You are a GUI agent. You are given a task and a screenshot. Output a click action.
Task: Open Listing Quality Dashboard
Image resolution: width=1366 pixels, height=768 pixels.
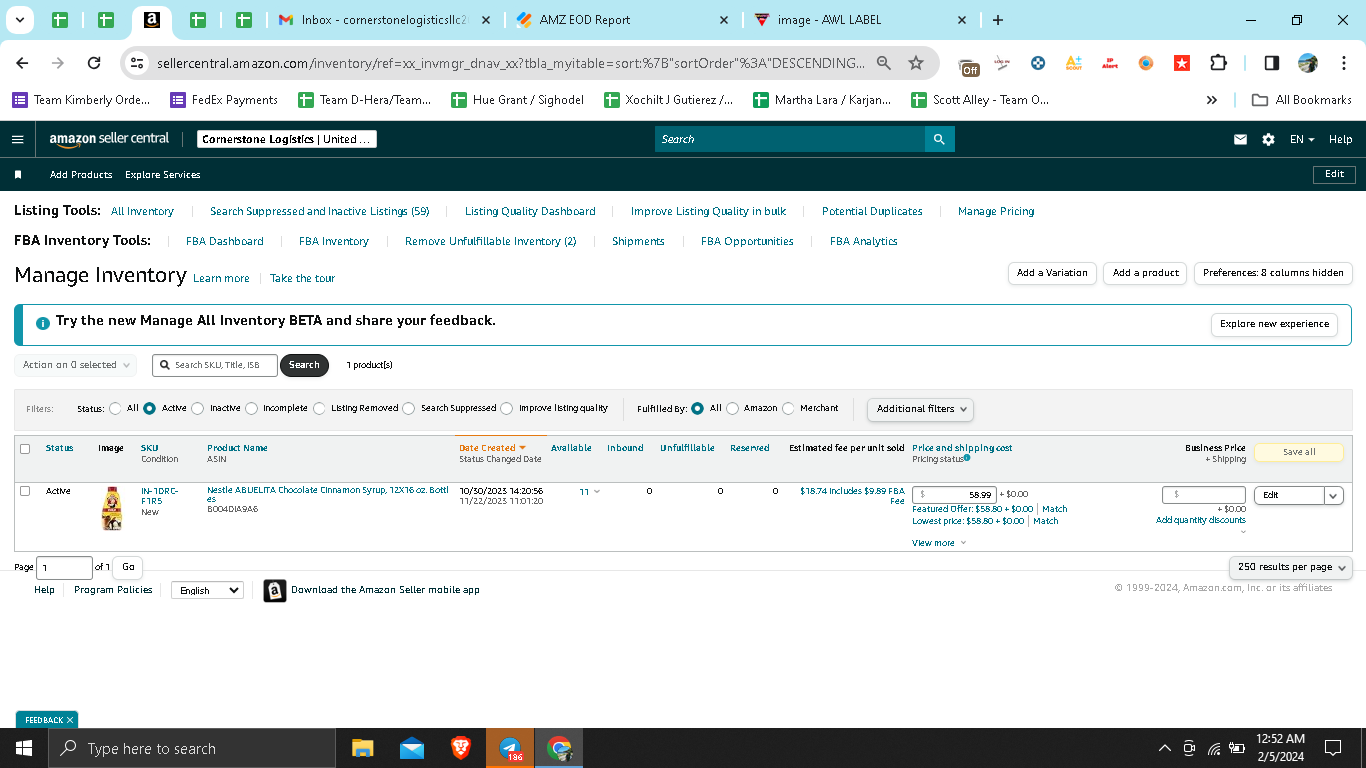pos(530,211)
